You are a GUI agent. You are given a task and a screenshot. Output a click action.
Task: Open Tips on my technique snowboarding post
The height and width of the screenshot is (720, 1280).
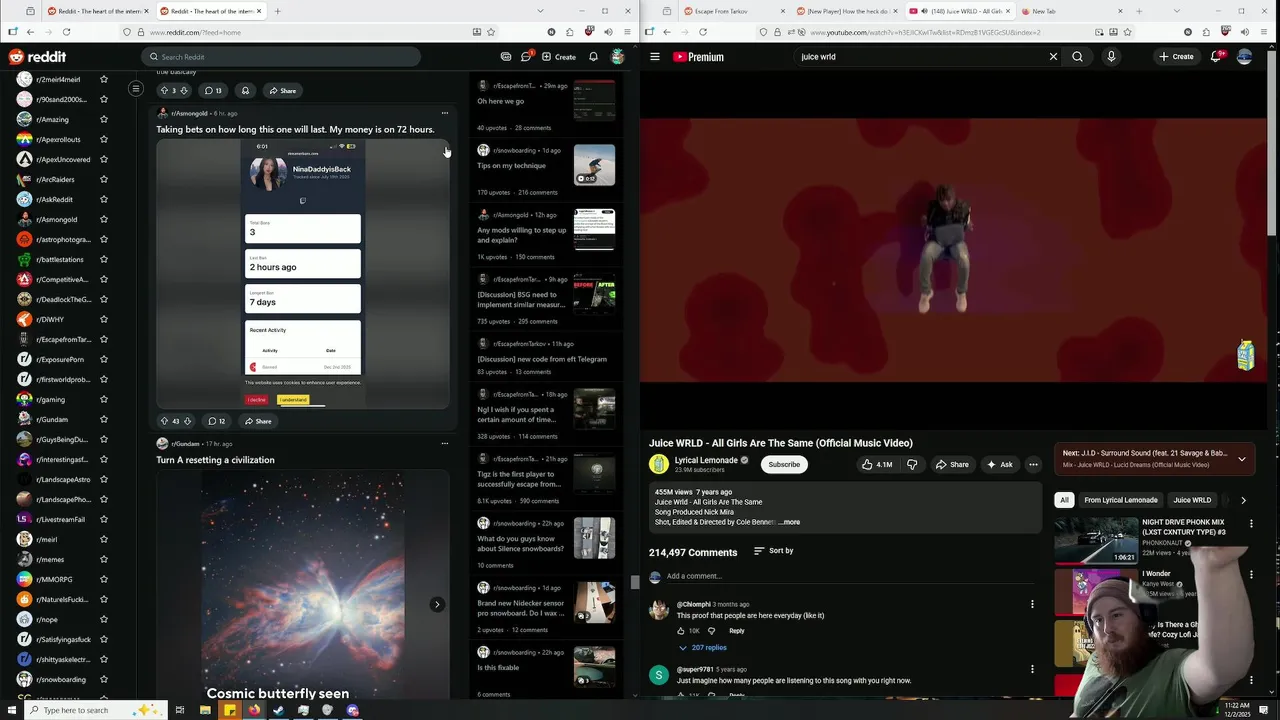(x=511, y=166)
